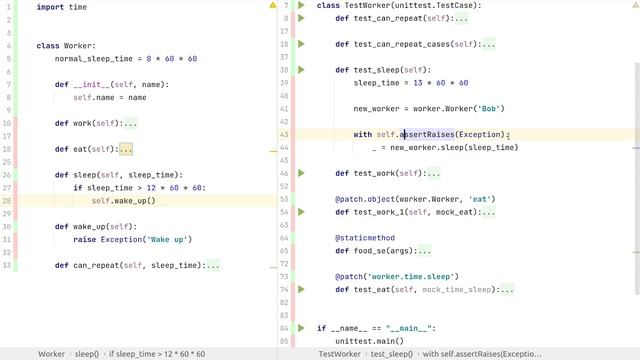This screenshot has height=360, width=640.
Task: Click 'def wake_up(self):' definition
Action: (x=96, y=227)
